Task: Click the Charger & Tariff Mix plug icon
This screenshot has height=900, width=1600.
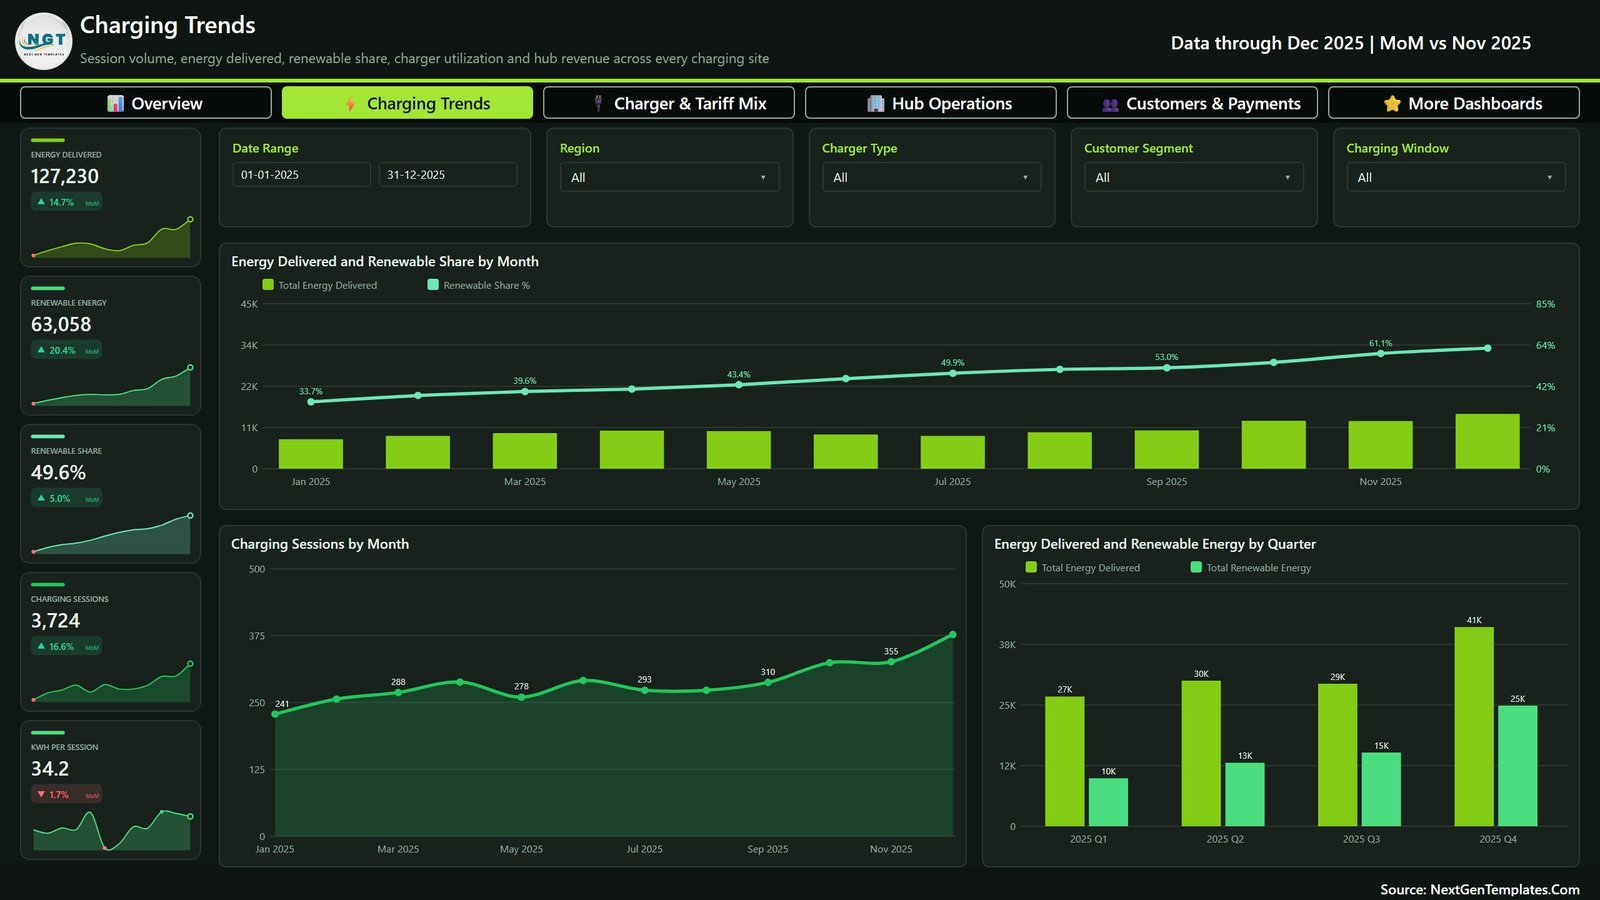Action: click(598, 104)
